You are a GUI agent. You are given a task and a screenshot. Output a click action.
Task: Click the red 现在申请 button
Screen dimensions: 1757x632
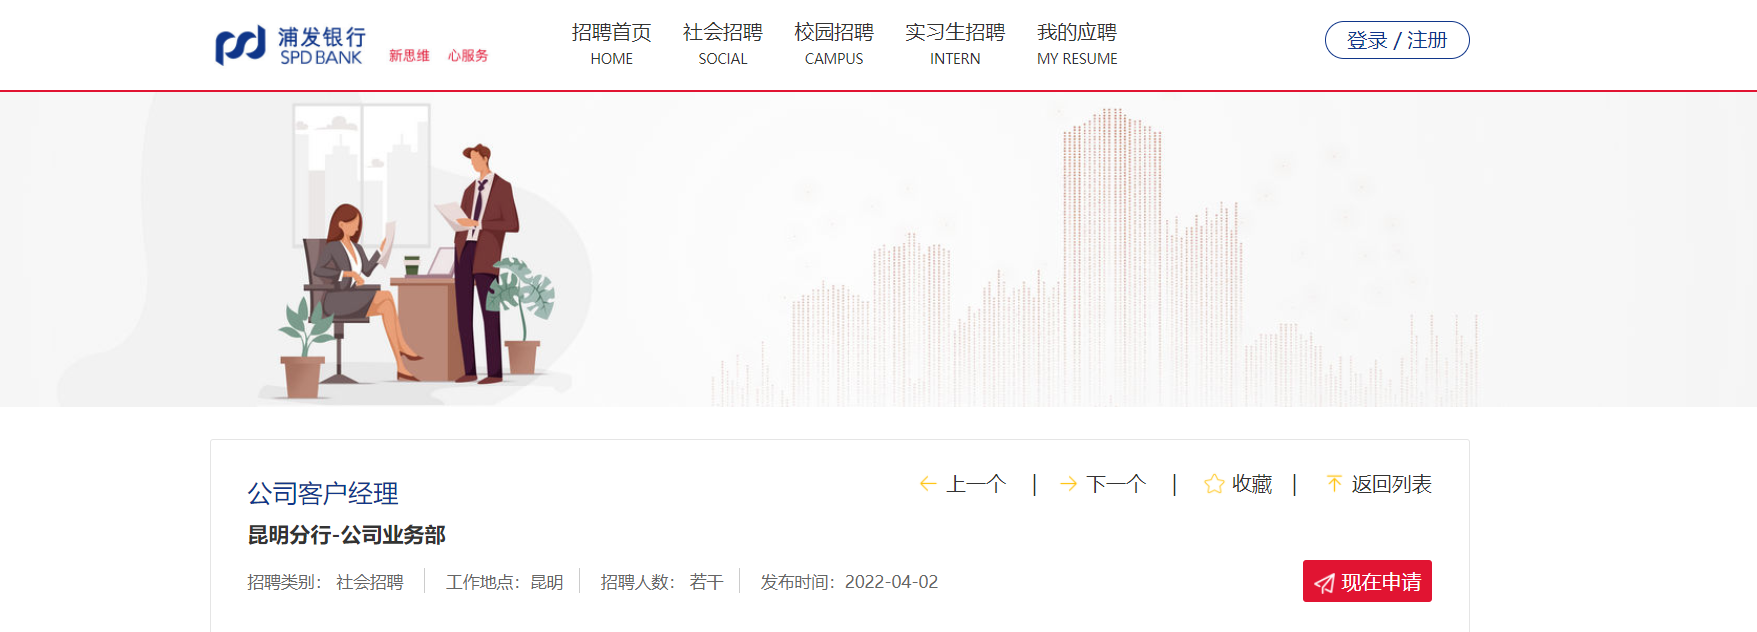[1367, 581]
